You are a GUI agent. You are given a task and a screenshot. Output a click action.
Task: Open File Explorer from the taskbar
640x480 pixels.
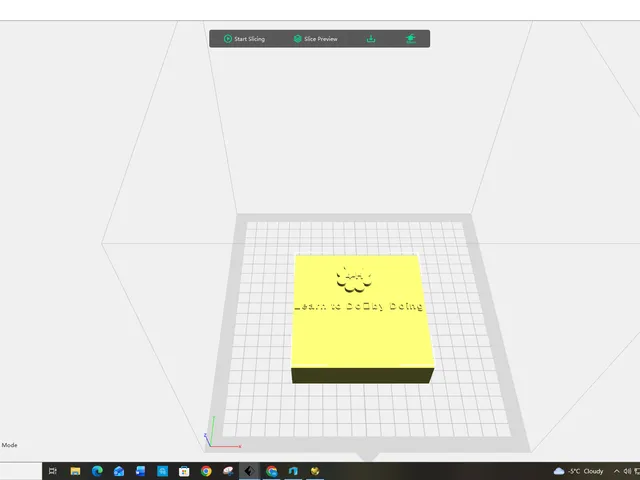pyautogui.click(x=75, y=471)
